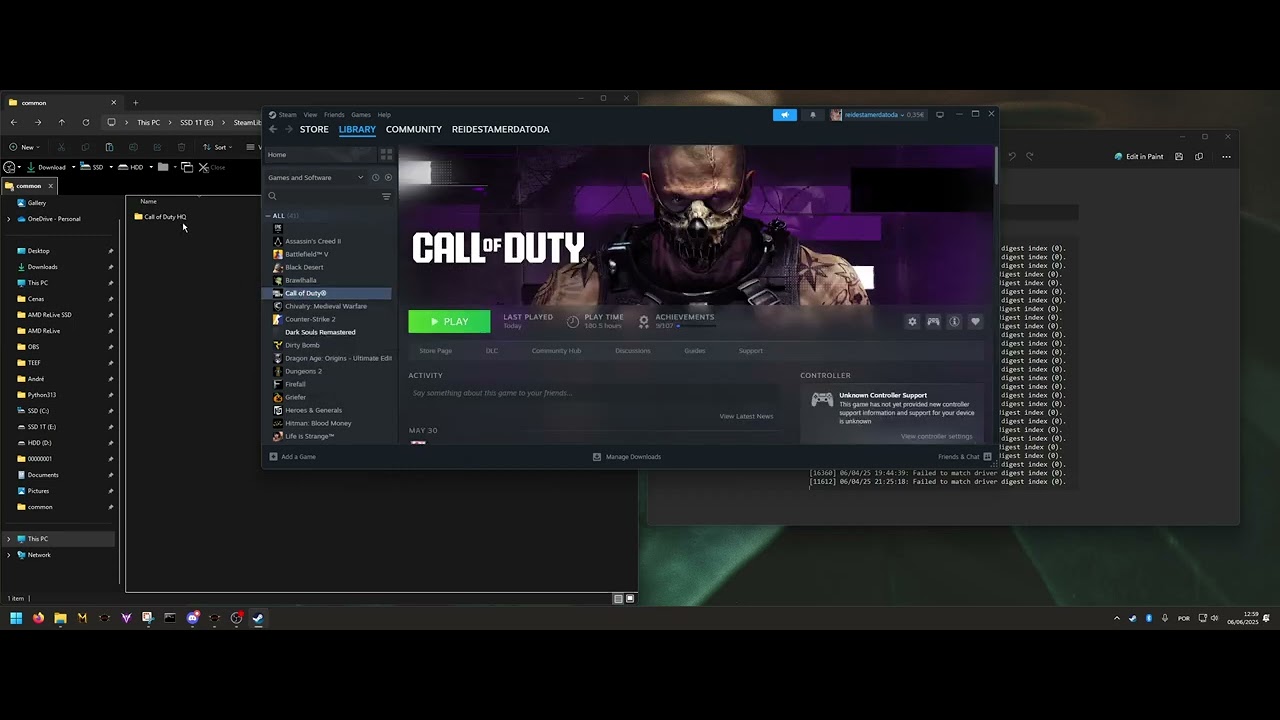
Task: Click View Latest News
Action: point(746,416)
